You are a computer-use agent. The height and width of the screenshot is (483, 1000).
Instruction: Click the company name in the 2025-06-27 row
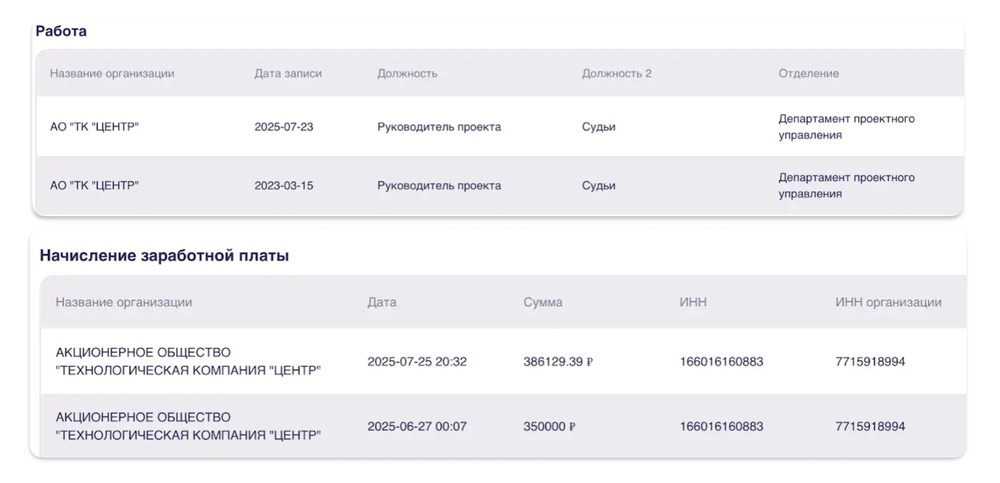pyautogui.click(x=188, y=426)
